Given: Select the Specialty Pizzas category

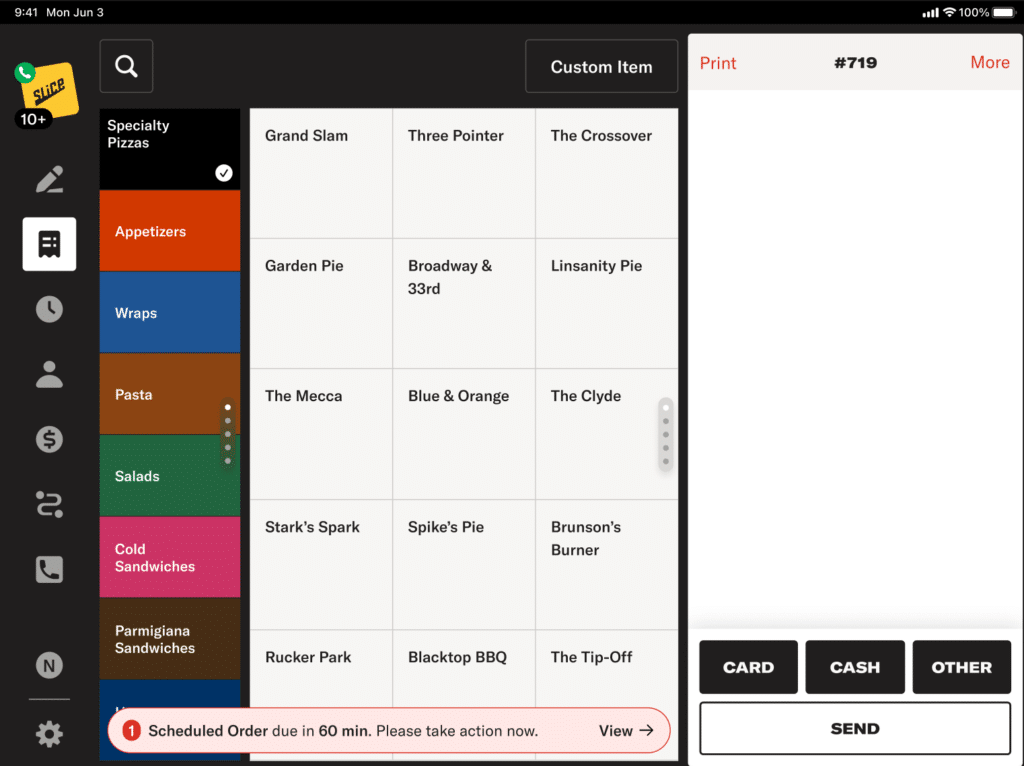Looking at the screenshot, I should (170, 150).
